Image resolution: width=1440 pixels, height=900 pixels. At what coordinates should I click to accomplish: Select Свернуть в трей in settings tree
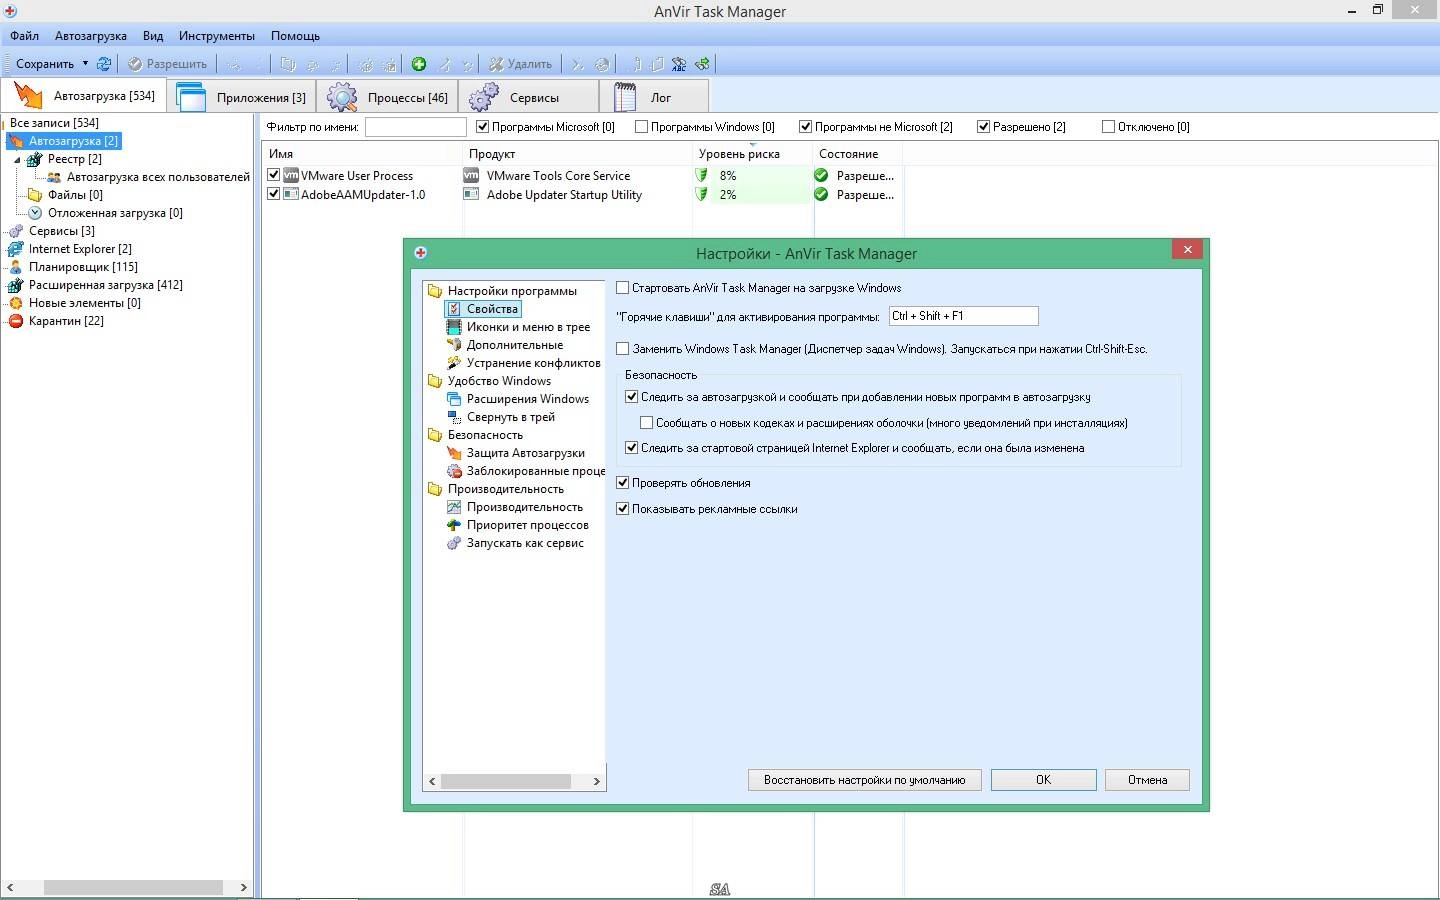pyautogui.click(x=510, y=417)
